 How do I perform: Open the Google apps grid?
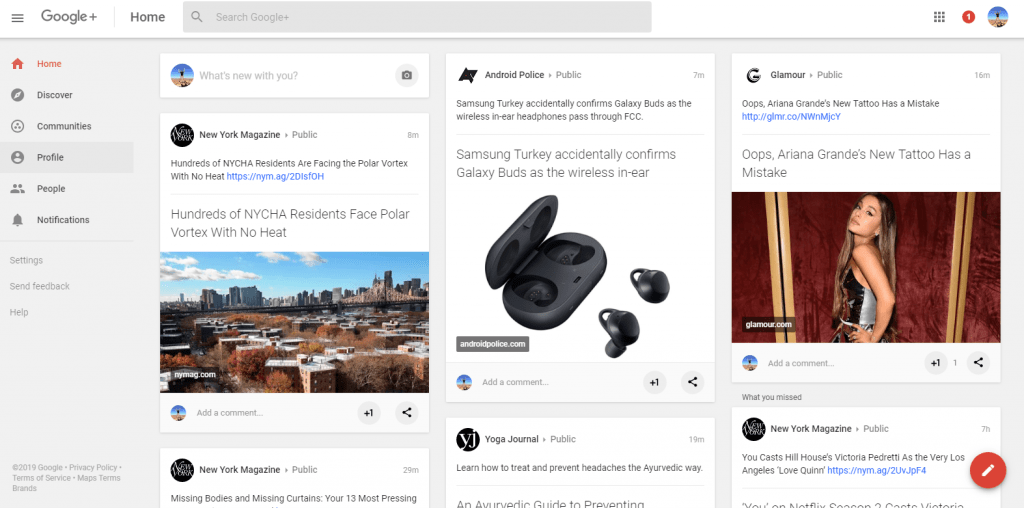pos(939,17)
